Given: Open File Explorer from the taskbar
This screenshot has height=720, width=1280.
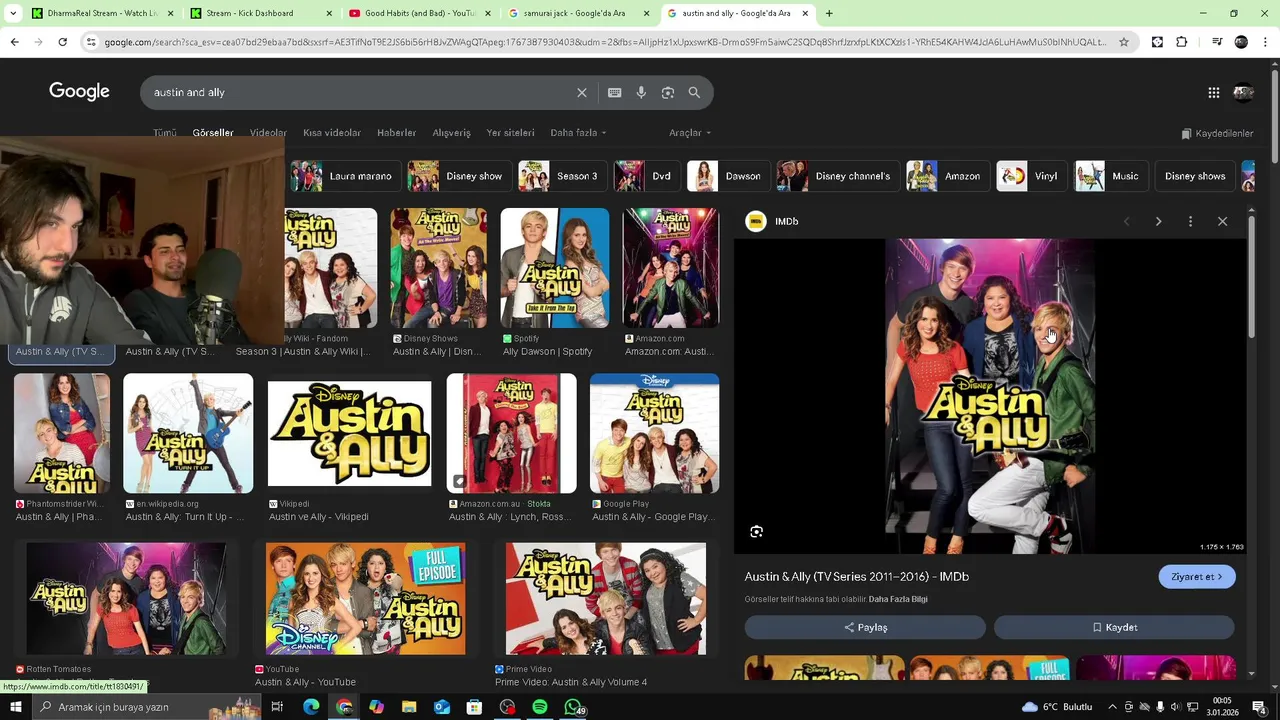Looking at the screenshot, I should [x=409, y=707].
